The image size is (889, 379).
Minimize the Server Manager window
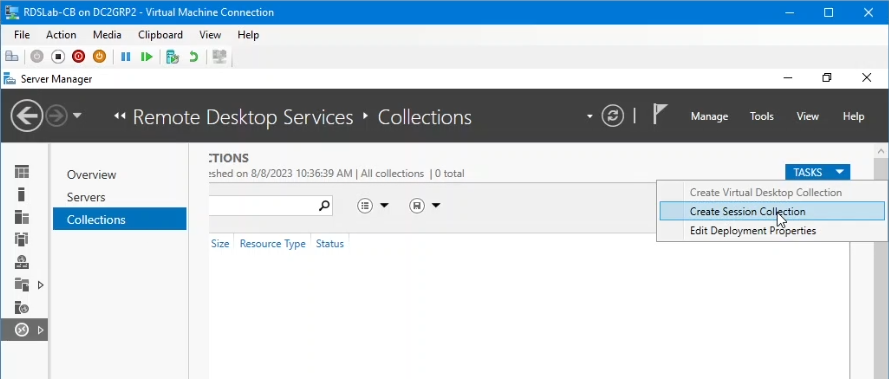pyautogui.click(x=788, y=78)
